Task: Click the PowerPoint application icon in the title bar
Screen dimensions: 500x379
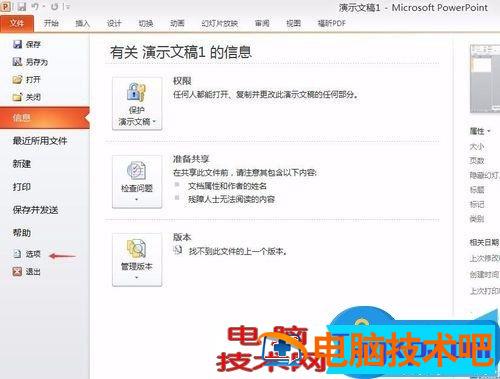Action: tap(6, 6)
